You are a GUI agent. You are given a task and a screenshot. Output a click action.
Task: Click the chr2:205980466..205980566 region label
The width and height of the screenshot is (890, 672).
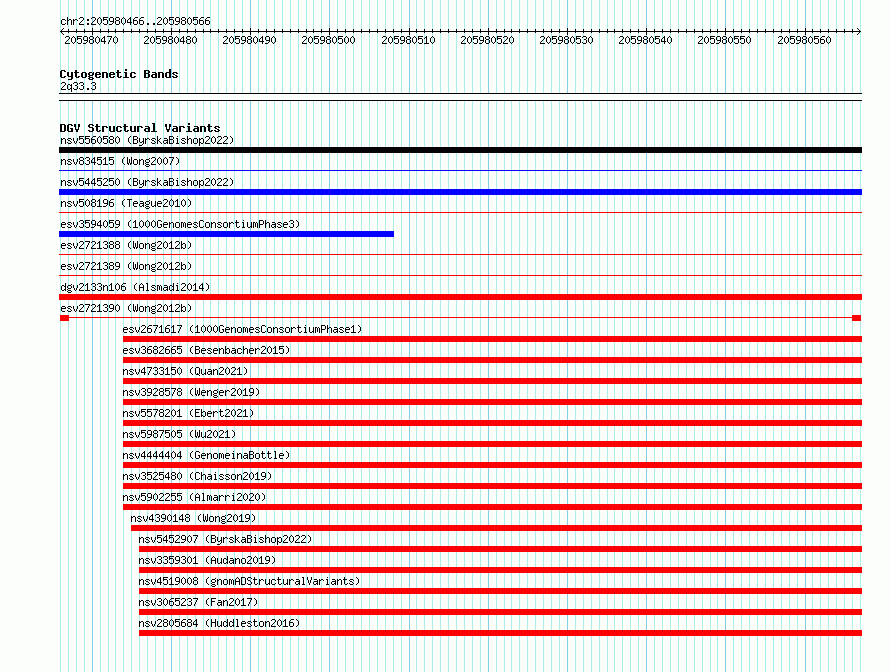click(135, 21)
